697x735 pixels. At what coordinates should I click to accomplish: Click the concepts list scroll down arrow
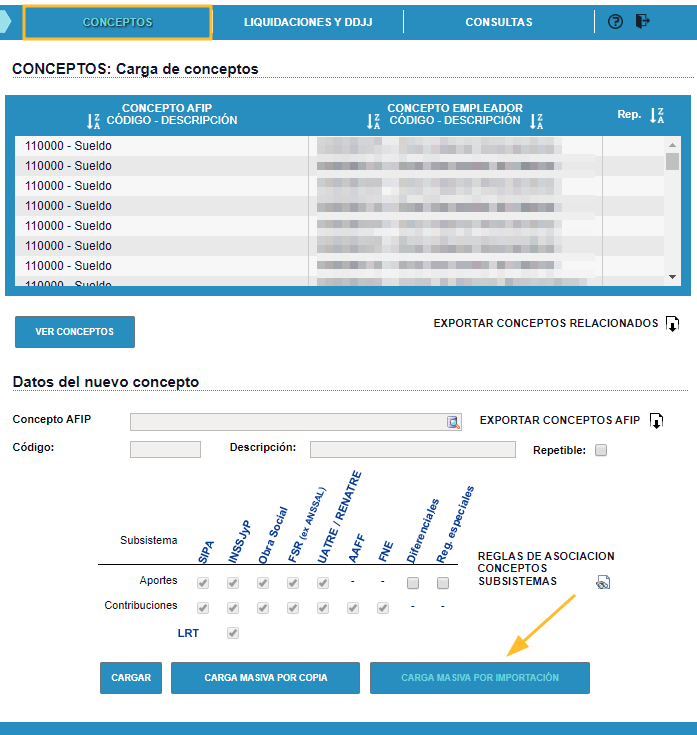(672, 277)
